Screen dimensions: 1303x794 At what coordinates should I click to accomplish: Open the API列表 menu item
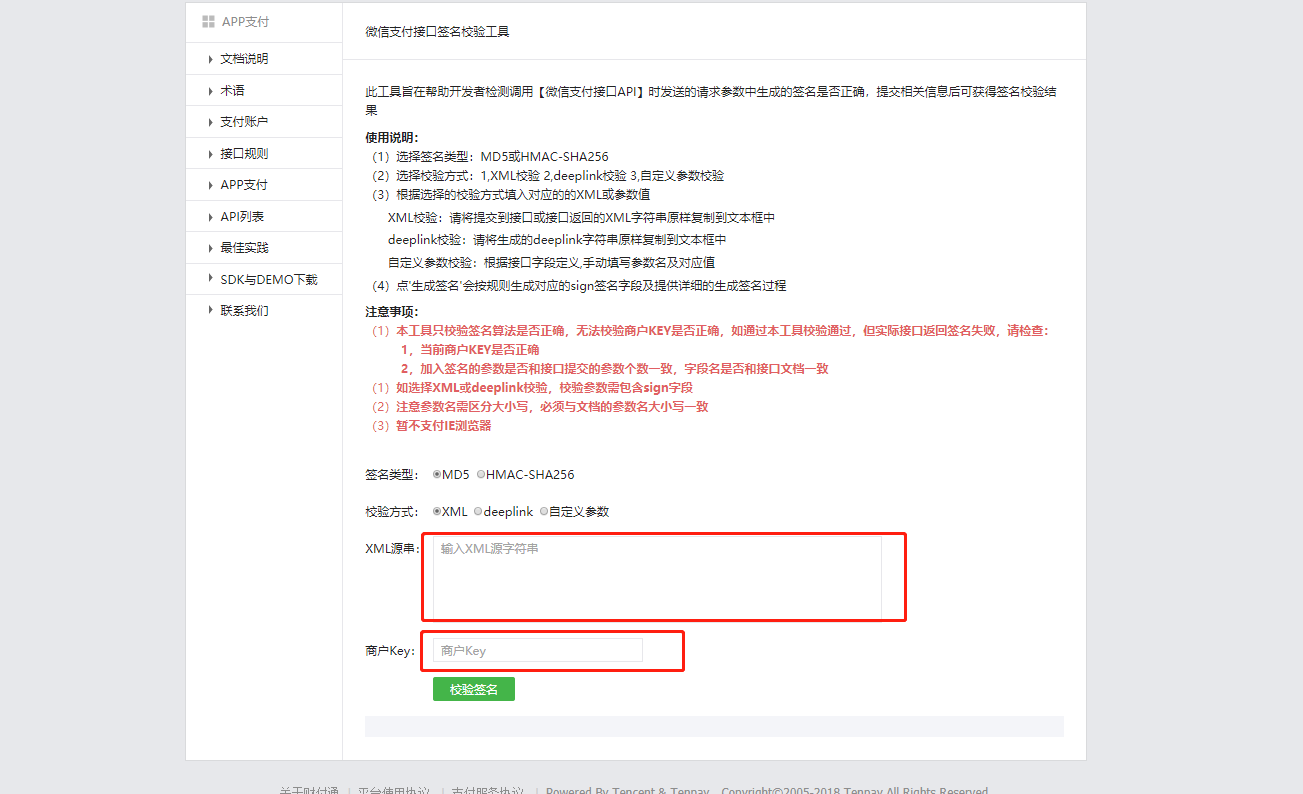point(242,216)
